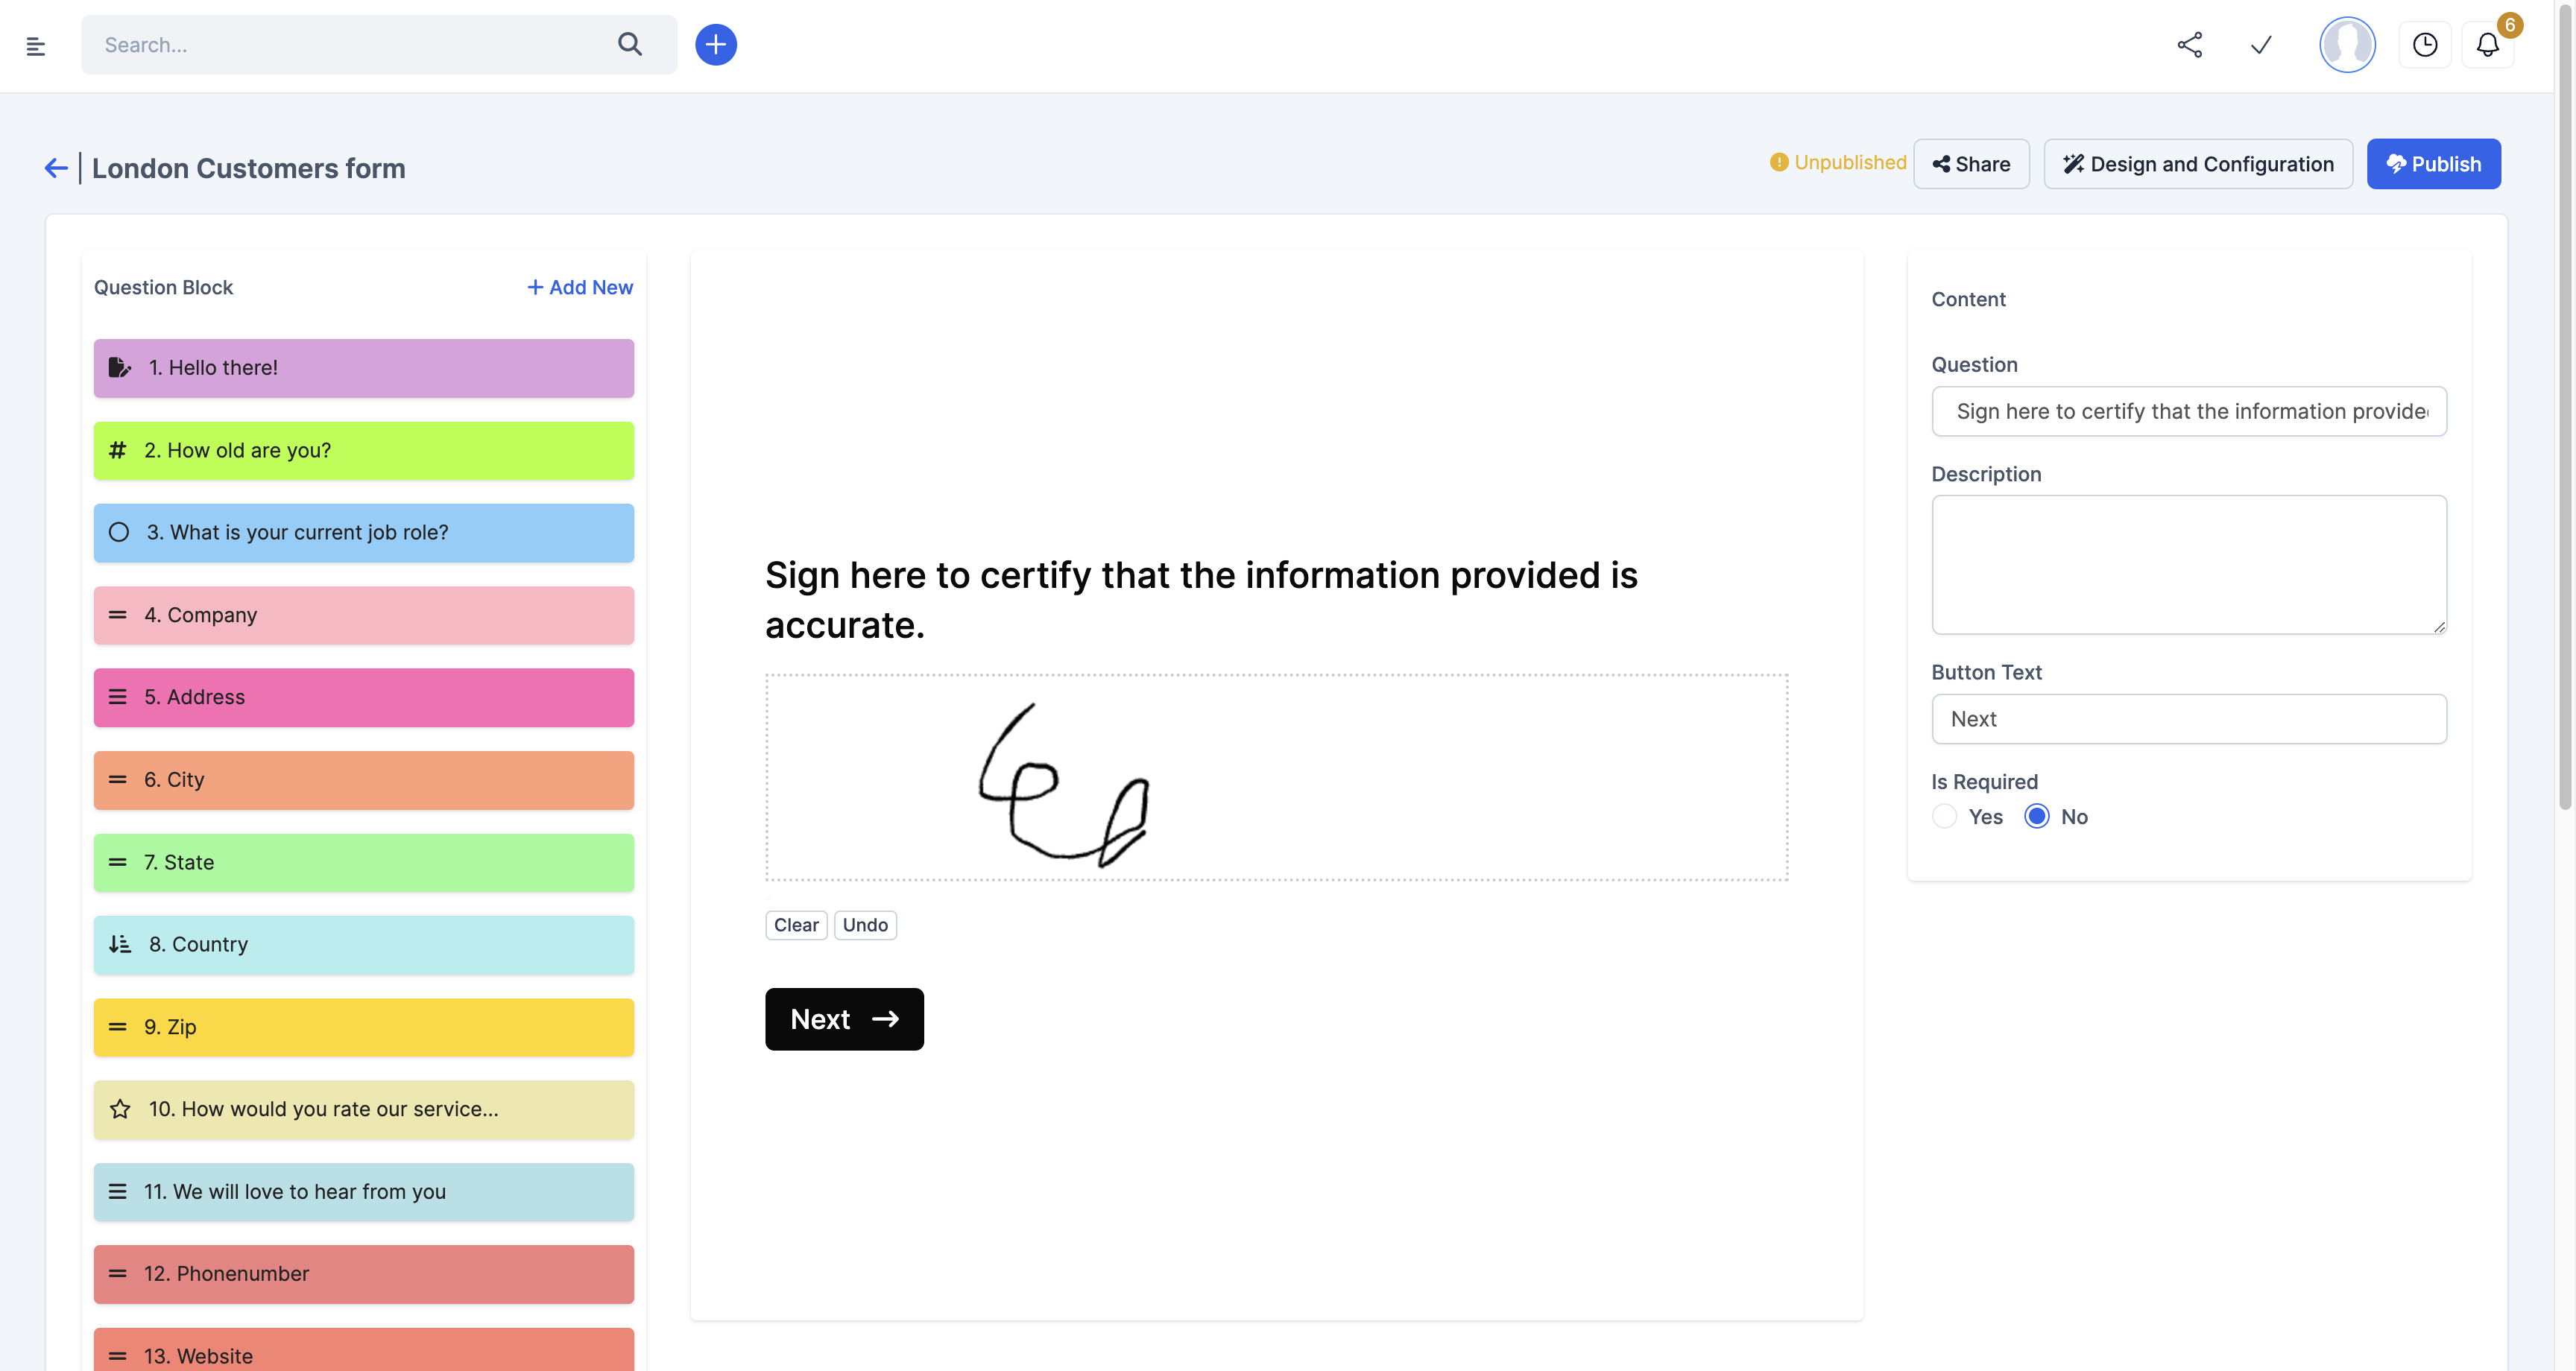Click the share nodes icon in header
This screenshot has height=1371, width=2576.
[2189, 45]
